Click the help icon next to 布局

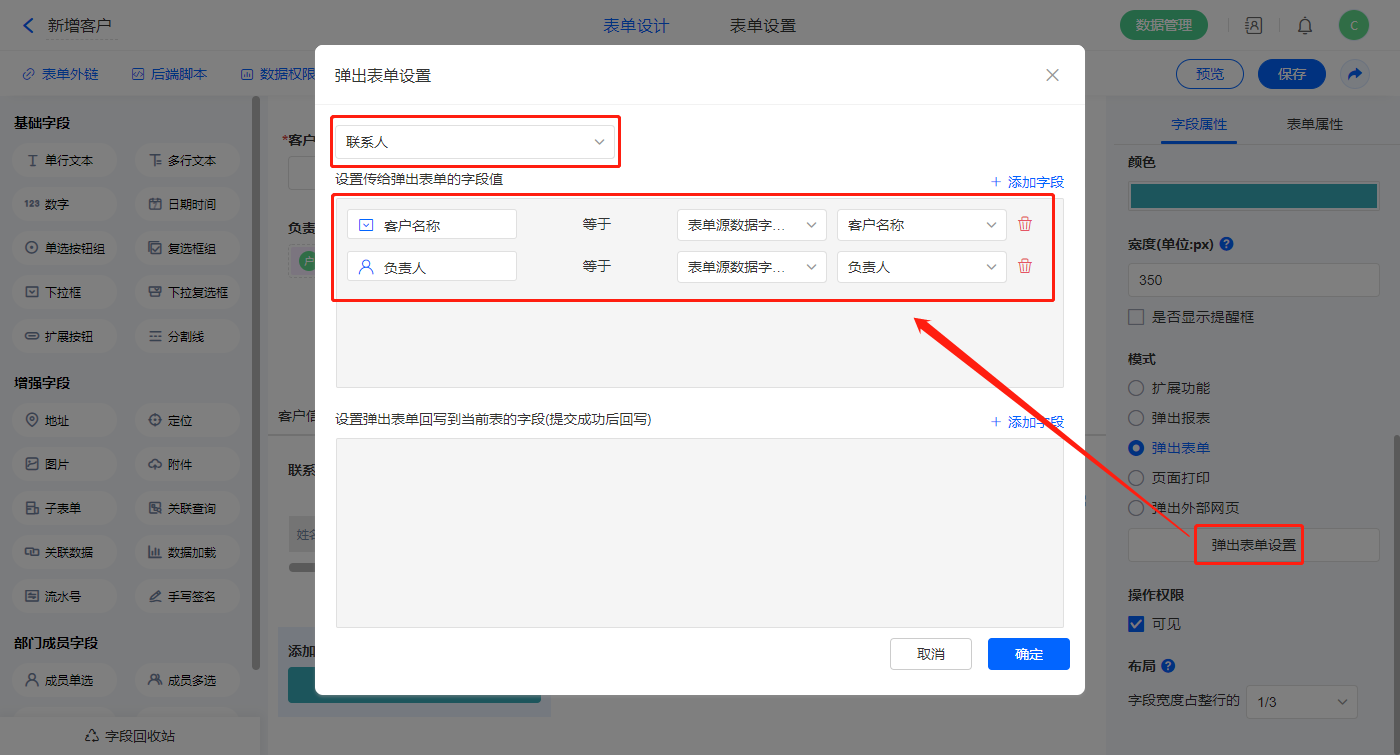[x=1167, y=666]
